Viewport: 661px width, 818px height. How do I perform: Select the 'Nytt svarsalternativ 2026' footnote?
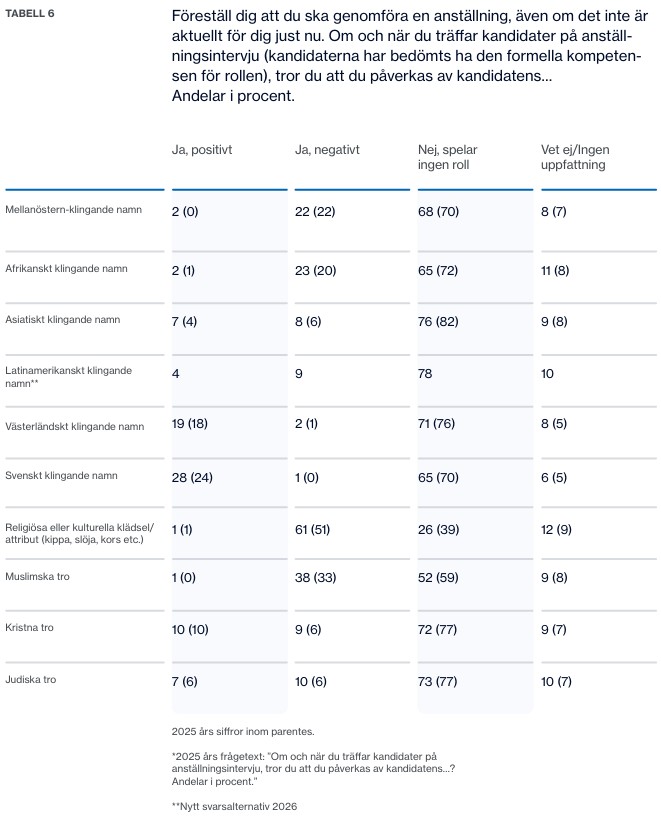point(234,807)
